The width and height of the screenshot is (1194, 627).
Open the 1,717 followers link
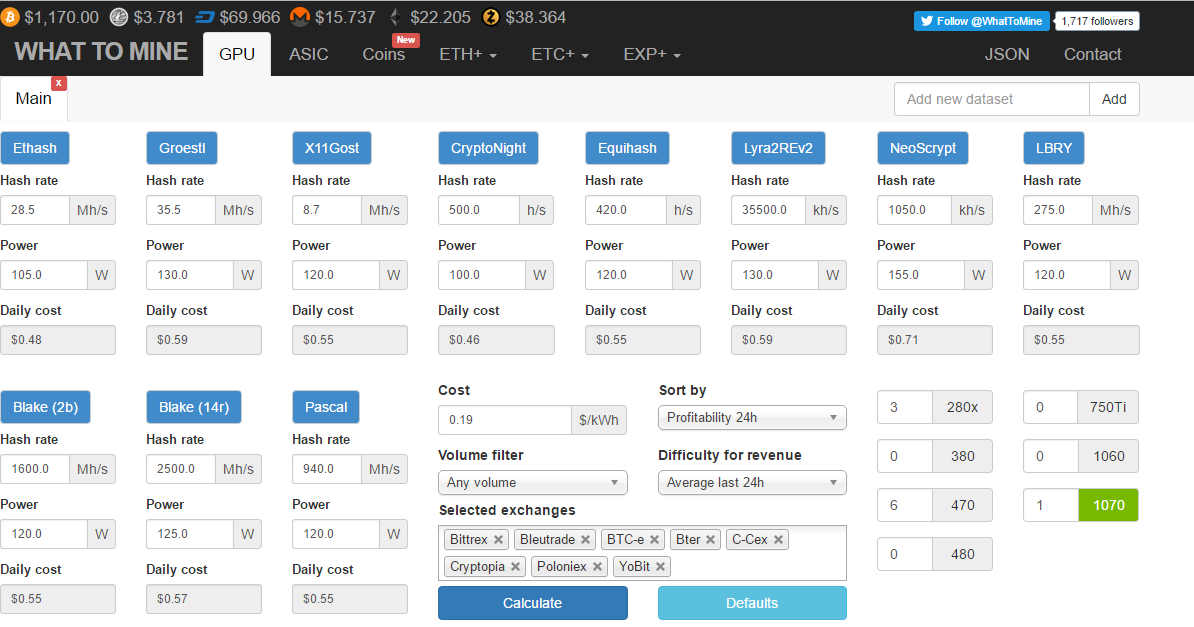click(1096, 20)
